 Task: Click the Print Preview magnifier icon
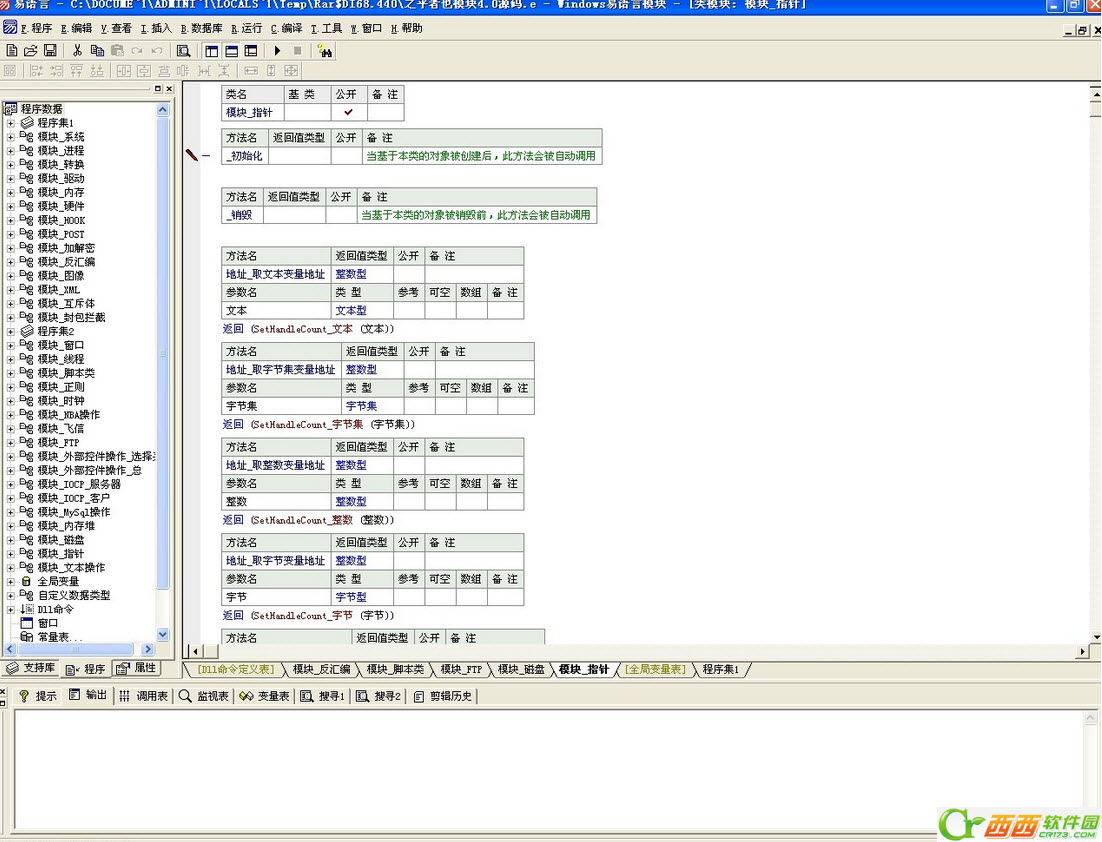[183, 50]
